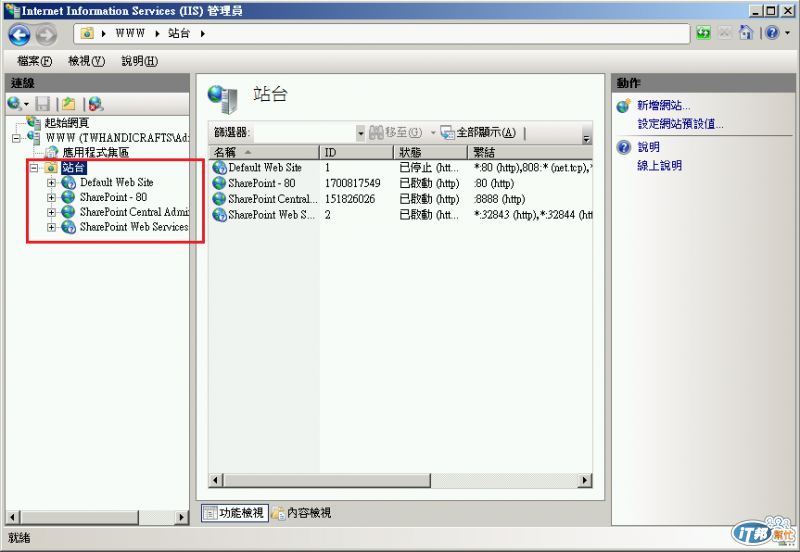Click the help question mark icon in Actions pane

pyautogui.click(x=624, y=147)
